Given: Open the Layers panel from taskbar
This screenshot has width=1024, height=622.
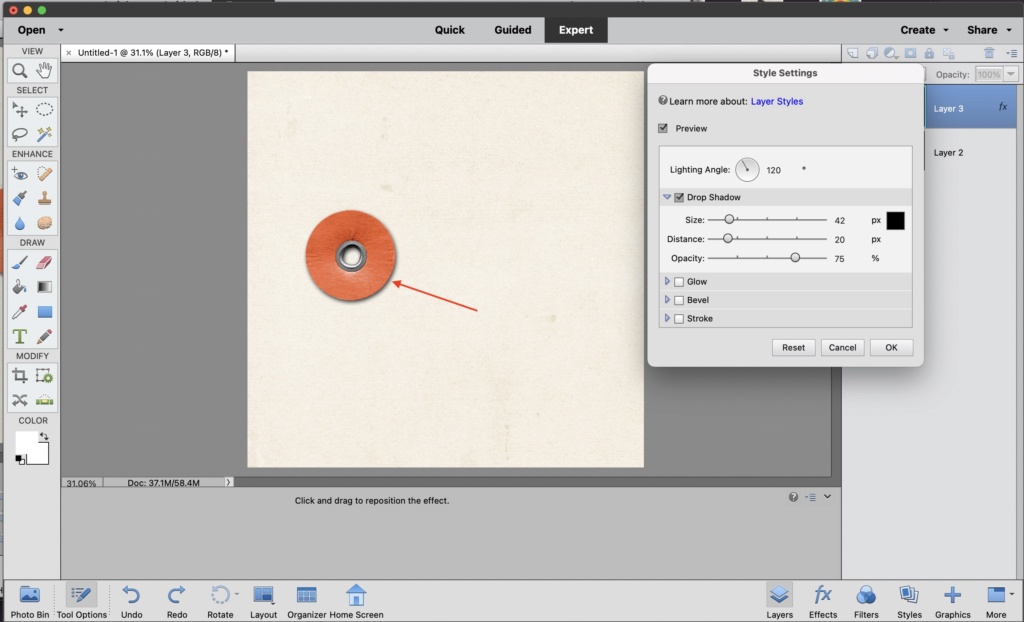Looking at the screenshot, I should coord(779,601).
